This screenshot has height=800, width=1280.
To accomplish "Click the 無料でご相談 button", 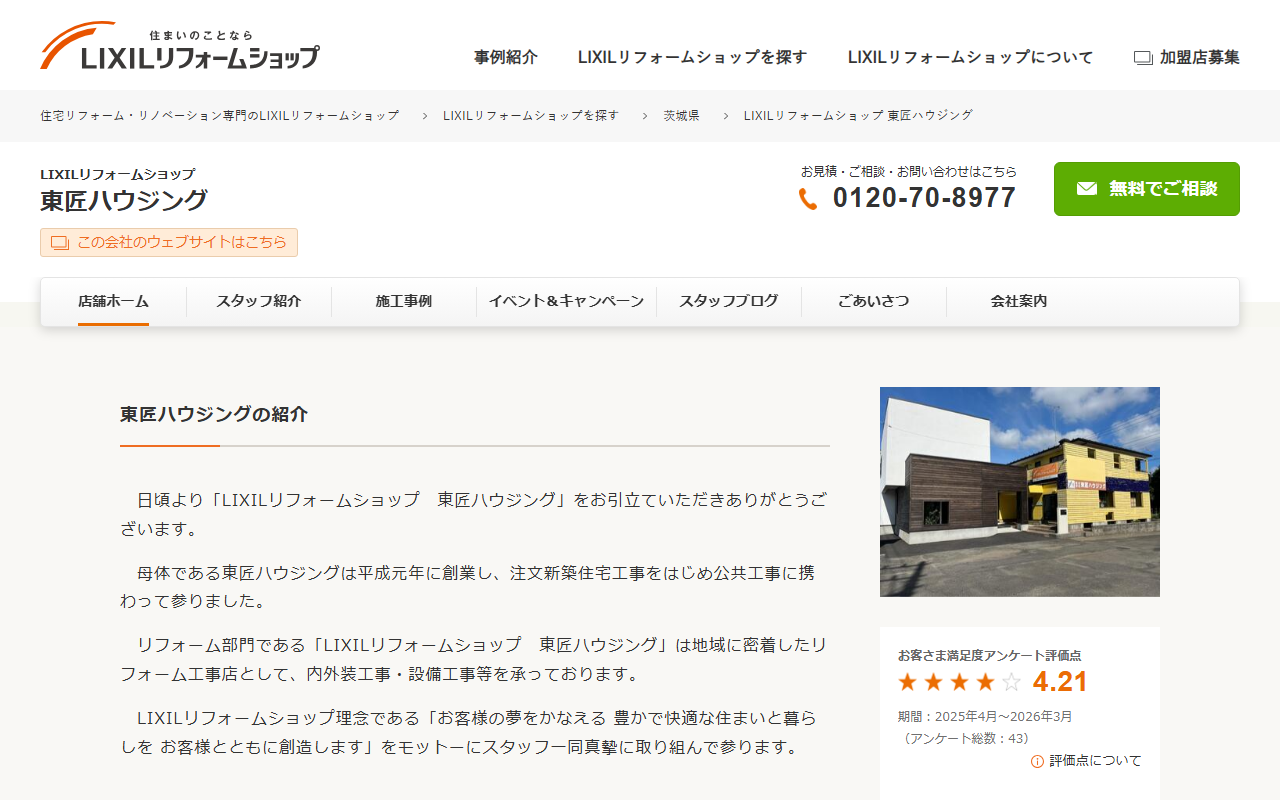I will coord(1147,189).
